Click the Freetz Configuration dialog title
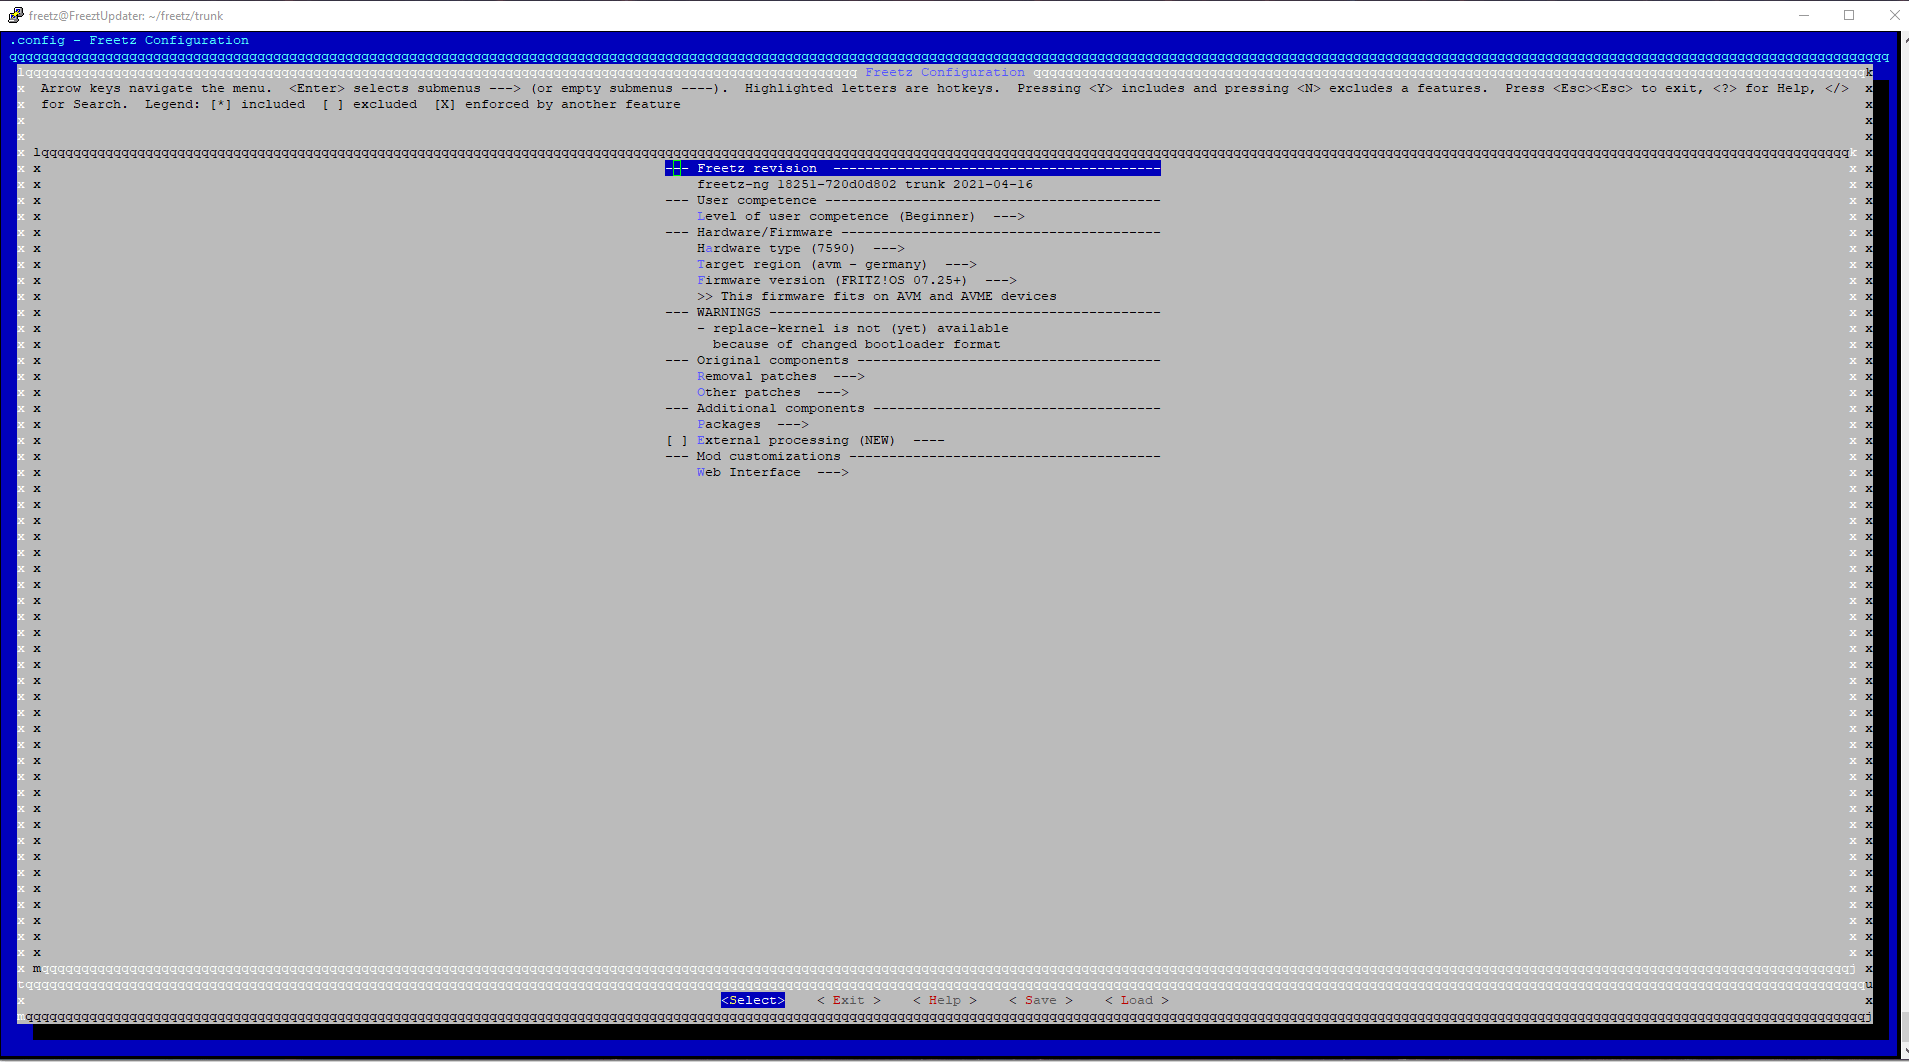Image resolution: width=1909 pixels, height=1064 pixels. pyautogui.click(x=945, y=73)
